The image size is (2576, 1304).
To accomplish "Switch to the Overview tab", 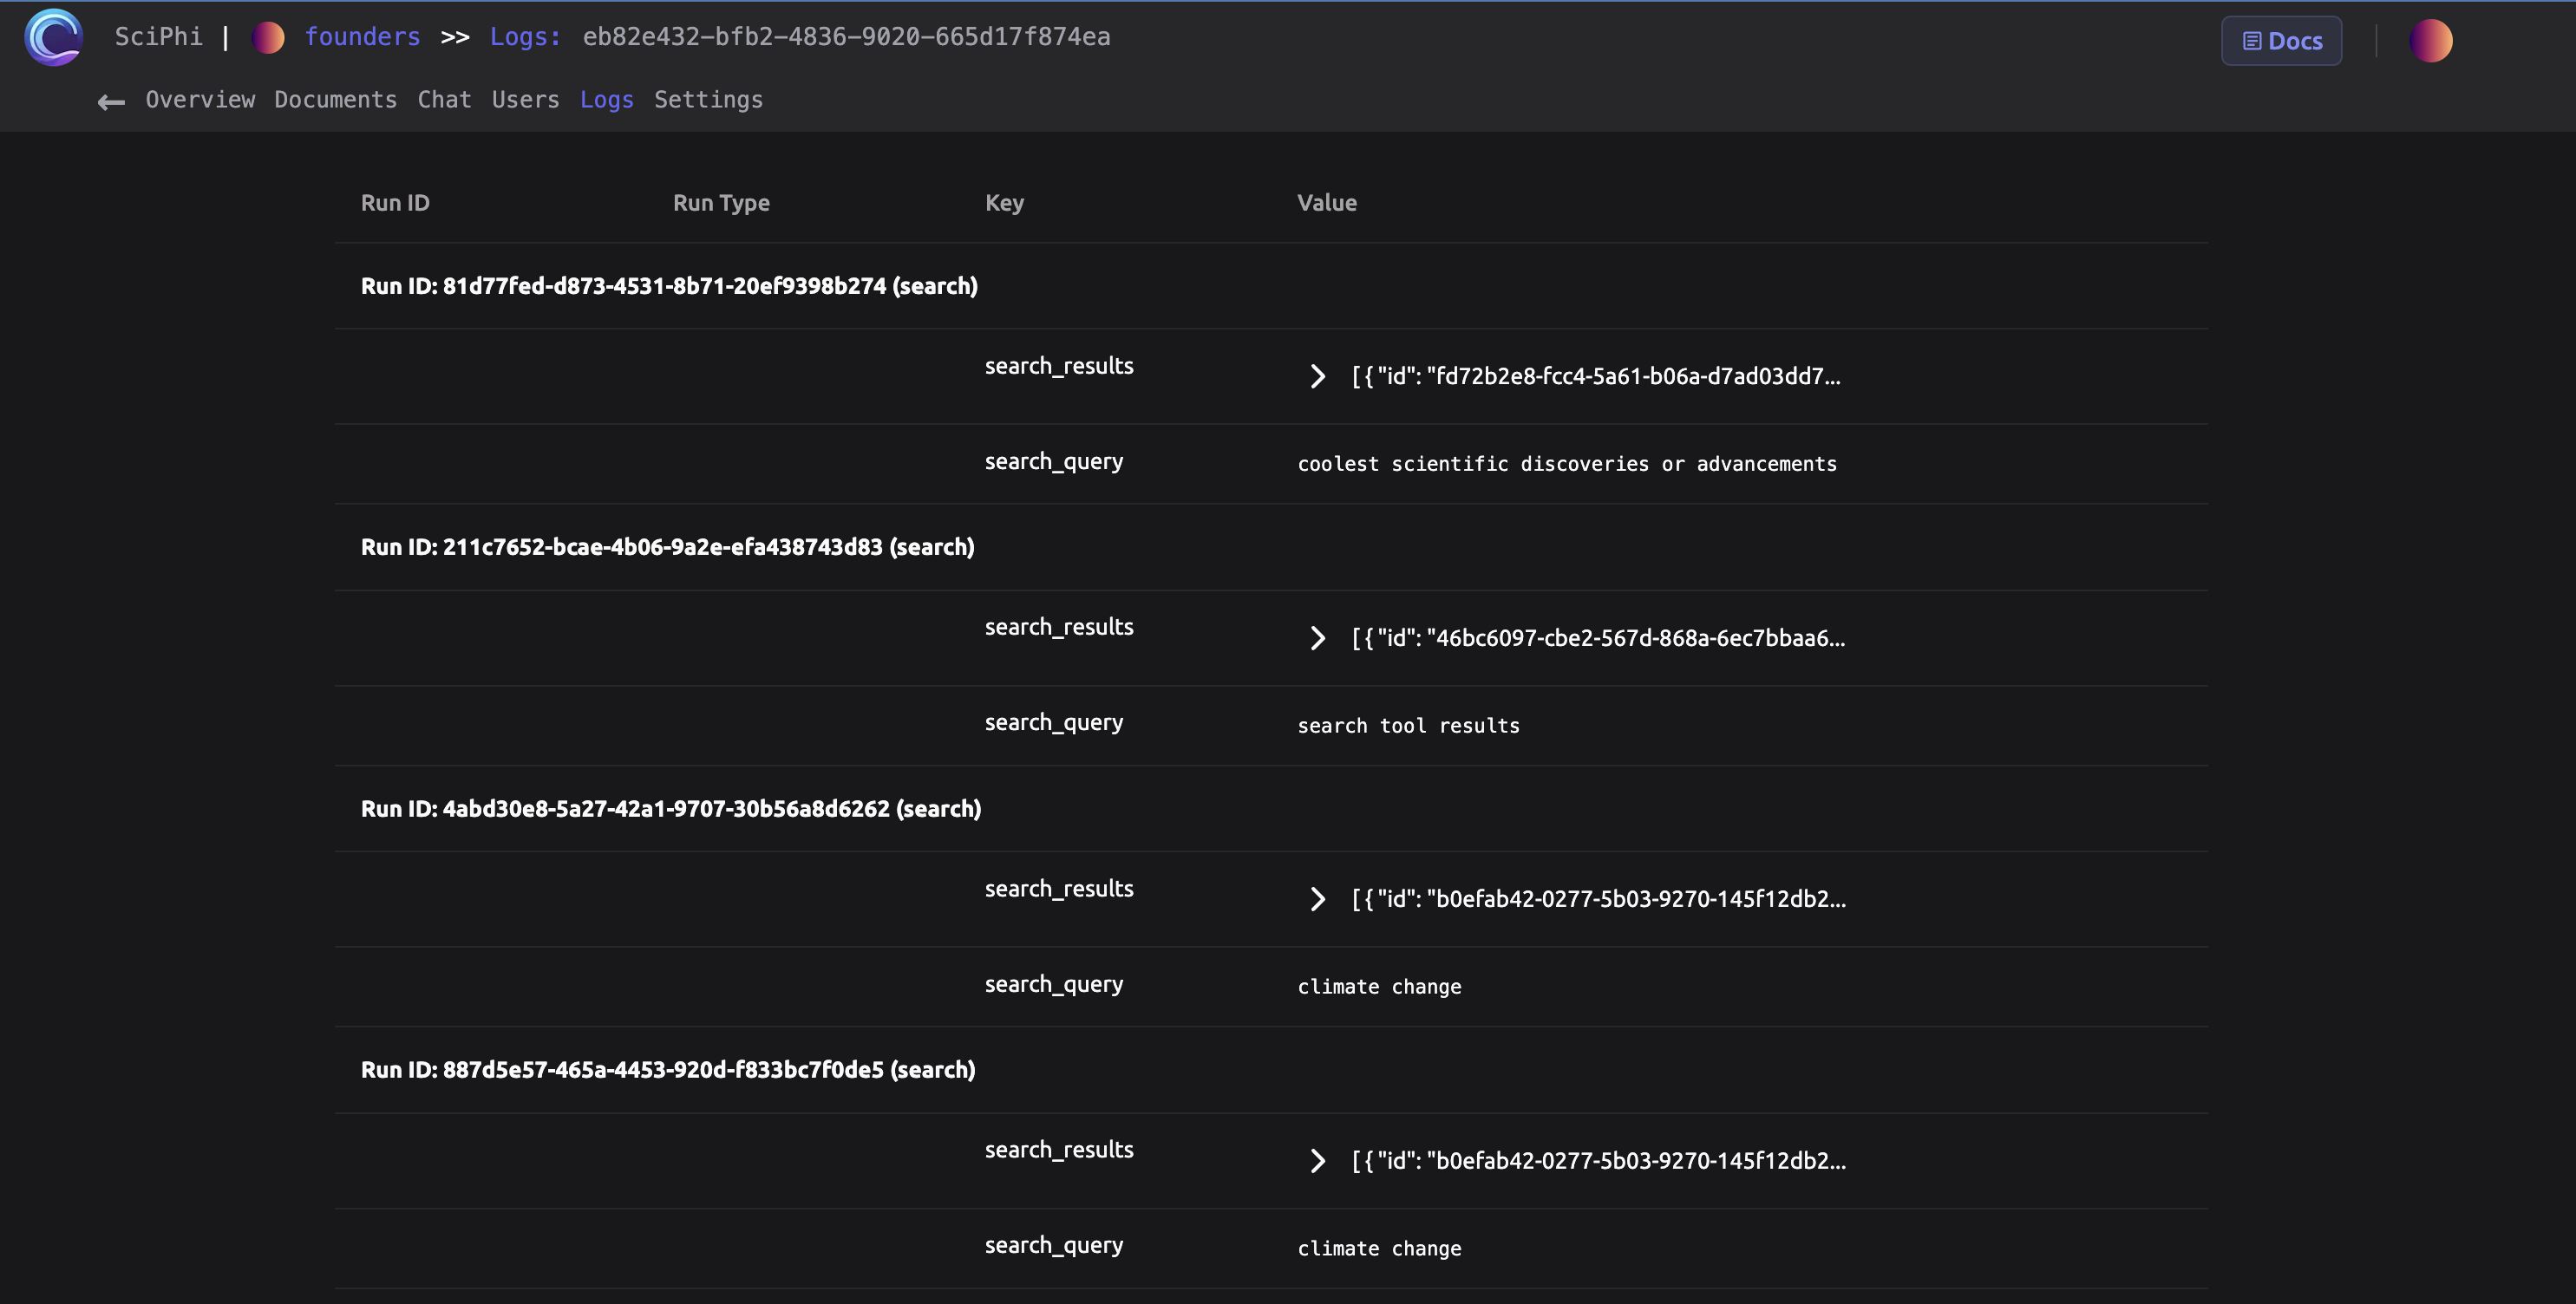I will pos(200,100).
